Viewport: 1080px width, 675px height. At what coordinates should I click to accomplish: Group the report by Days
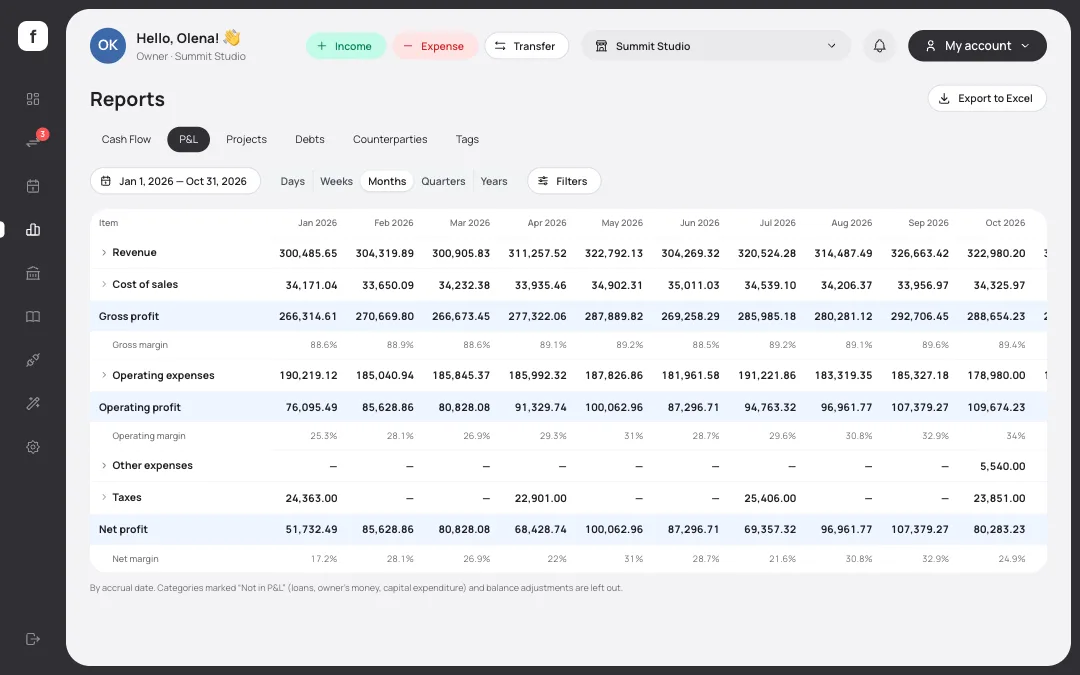(293, 181)
